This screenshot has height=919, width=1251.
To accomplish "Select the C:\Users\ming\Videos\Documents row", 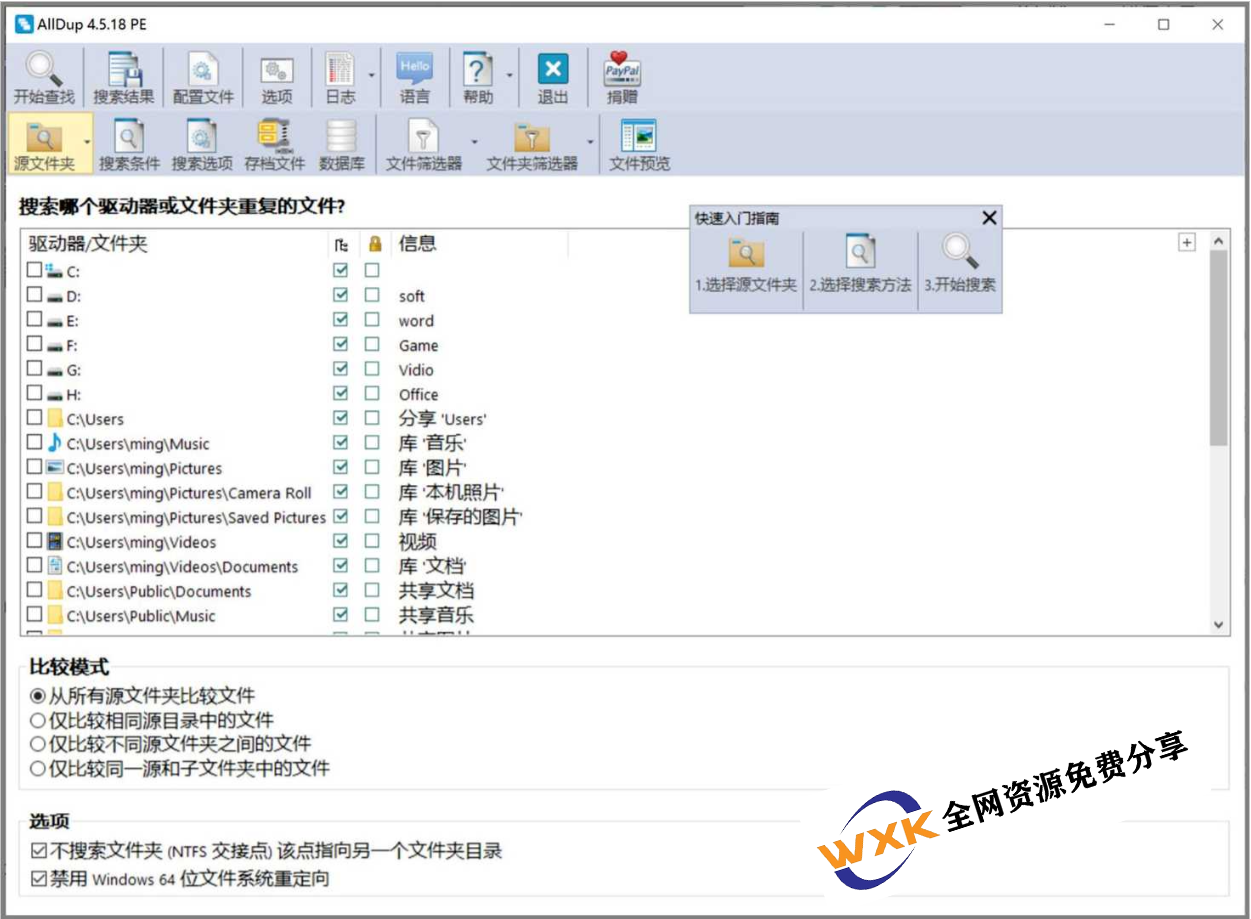I will click(613, 566).
